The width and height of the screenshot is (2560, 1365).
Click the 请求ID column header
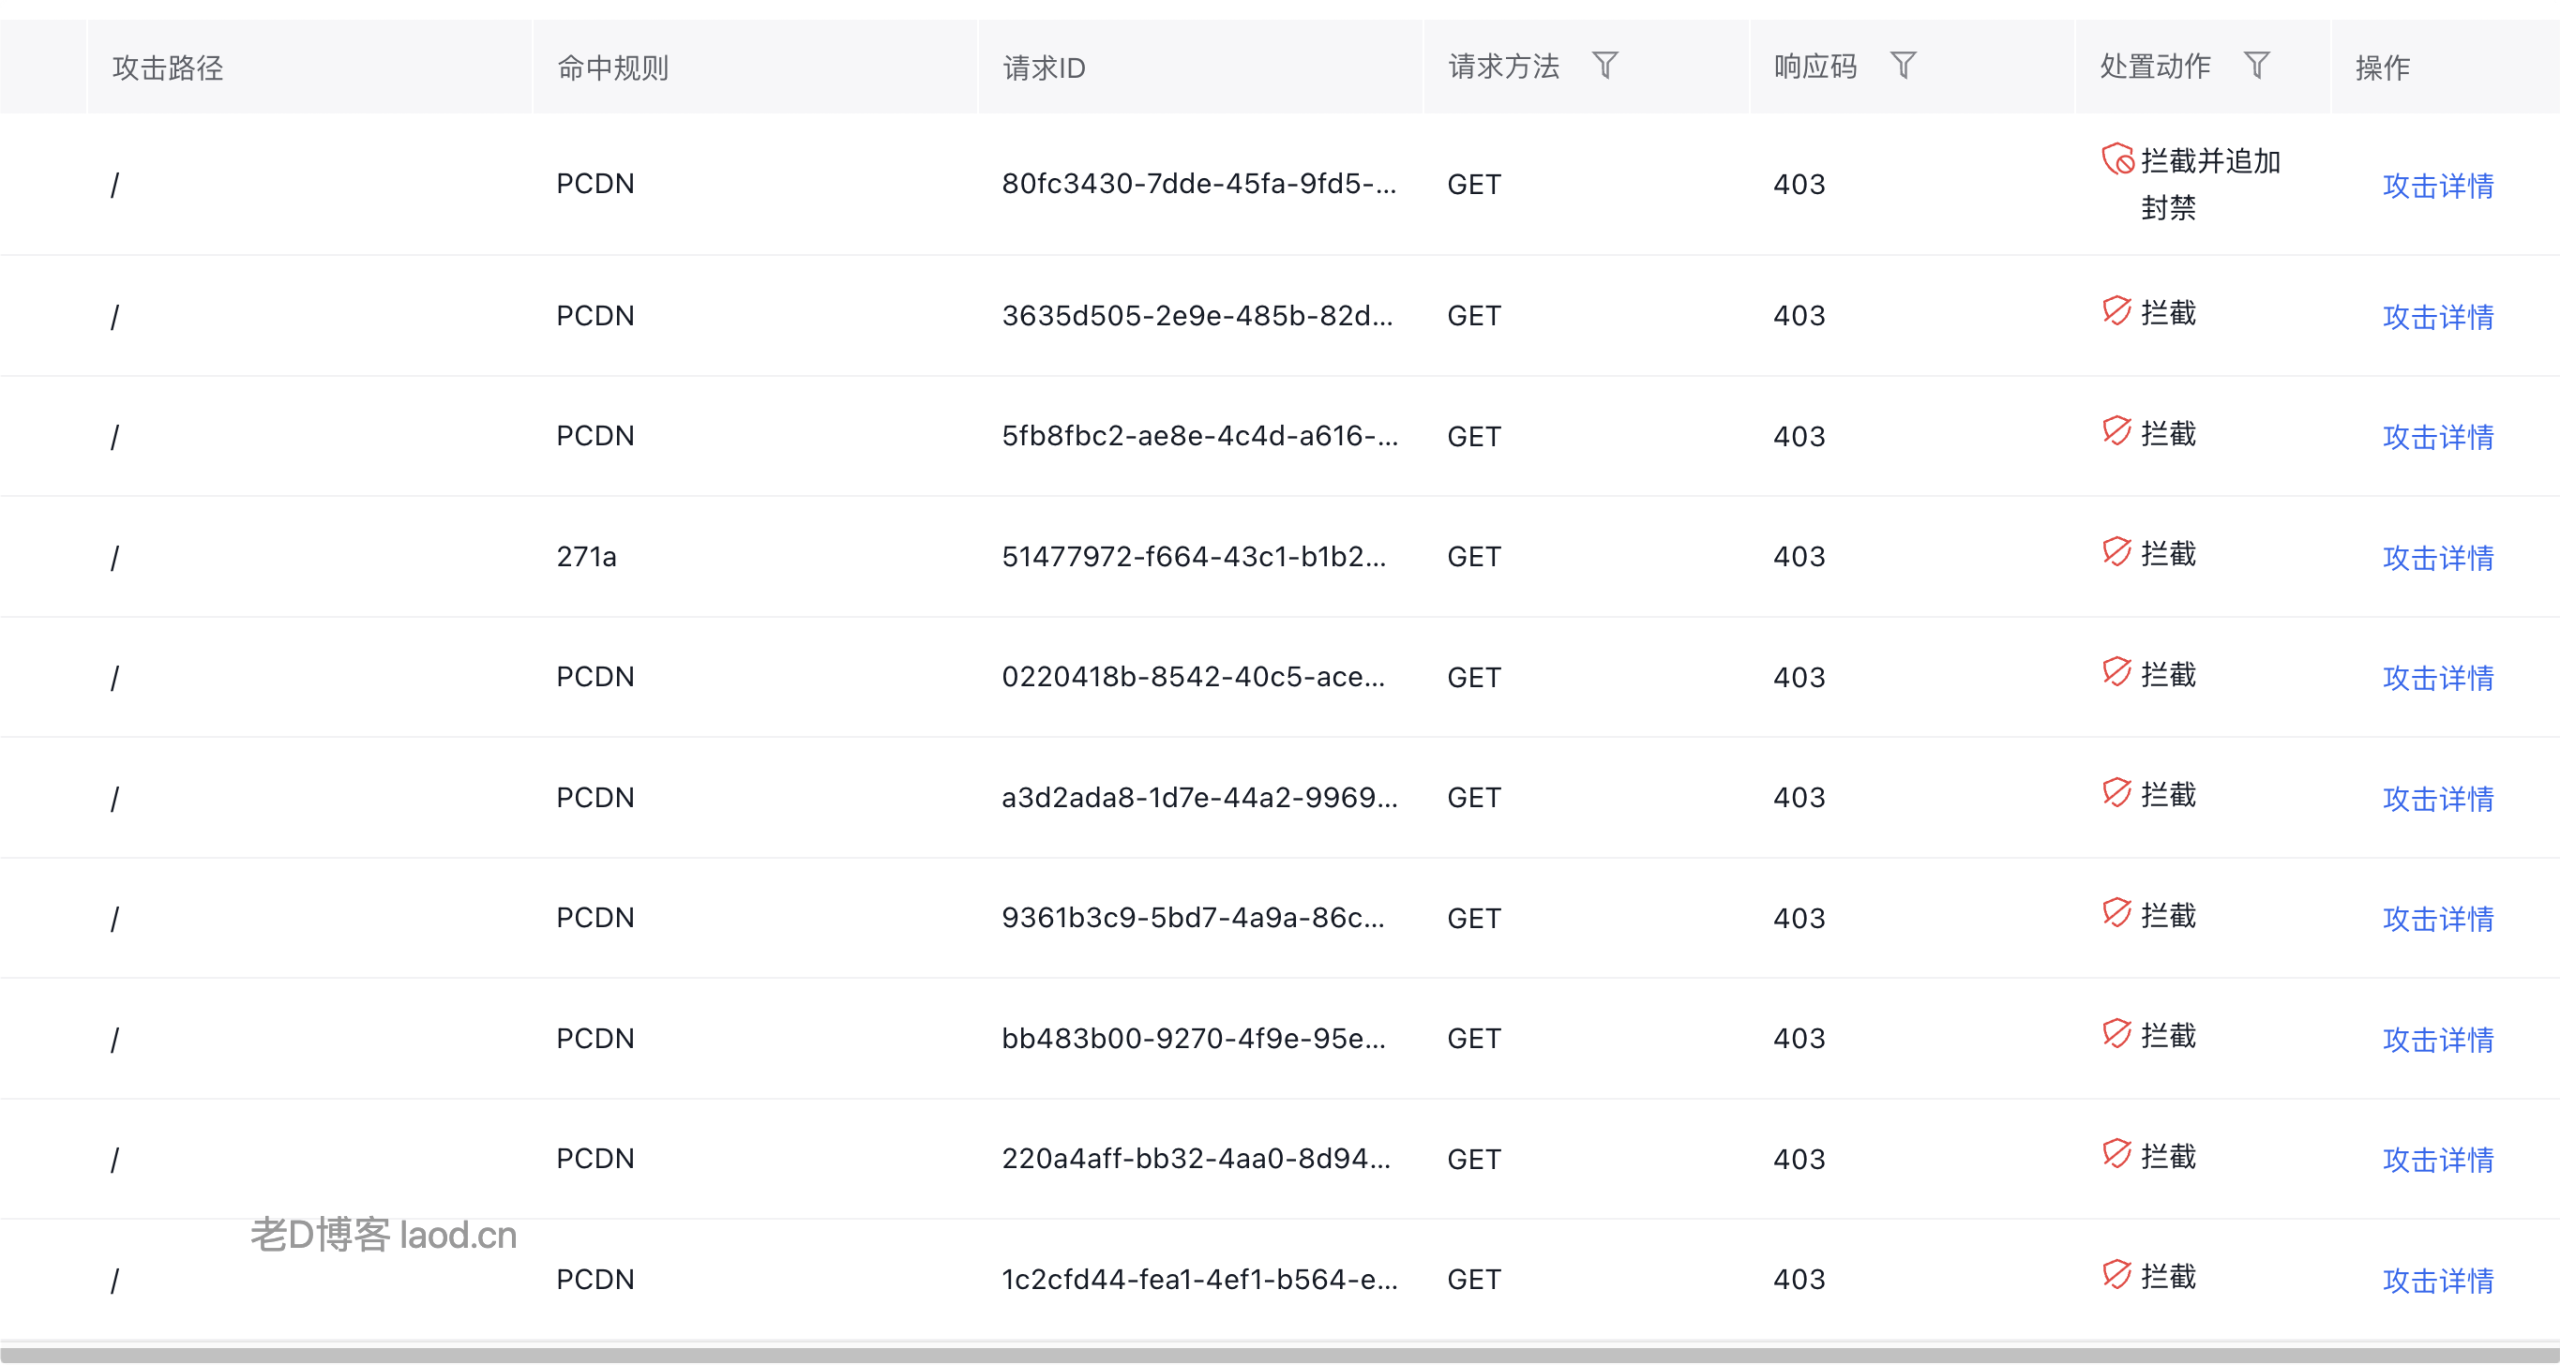tap(1043, 68)
